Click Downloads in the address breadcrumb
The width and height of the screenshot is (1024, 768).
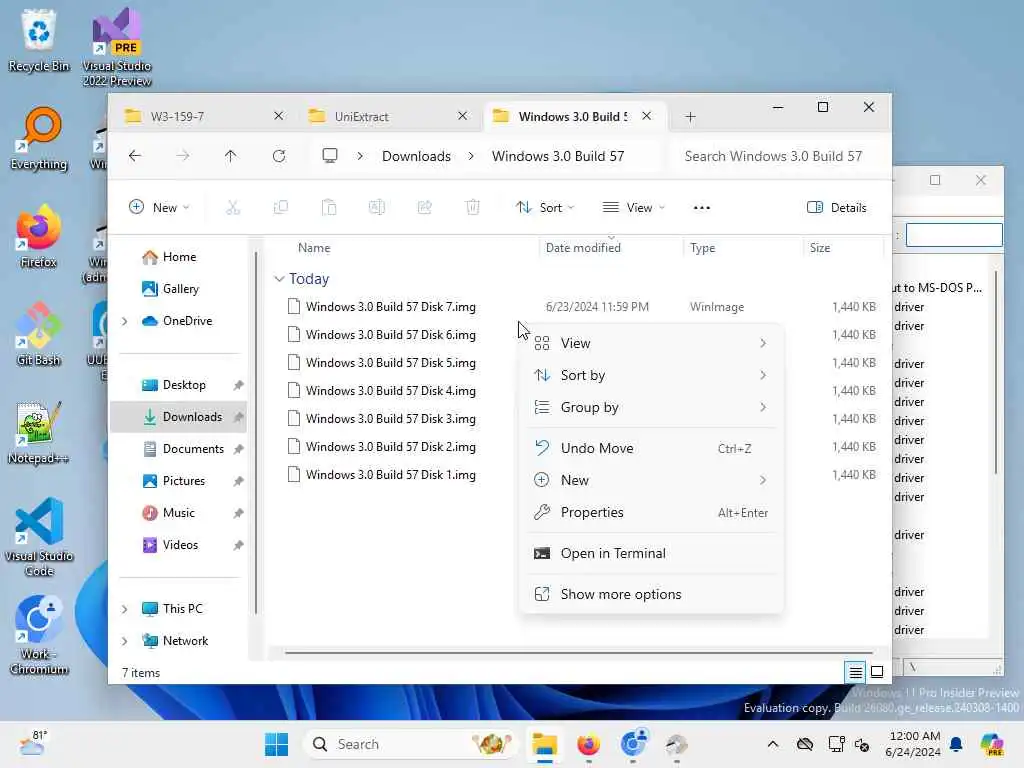tap(416, 156)
